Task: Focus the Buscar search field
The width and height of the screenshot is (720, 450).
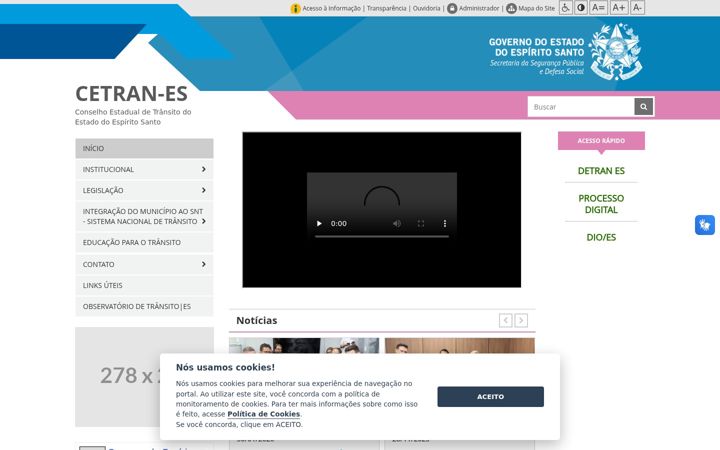Action: click(x=581, y=107)
